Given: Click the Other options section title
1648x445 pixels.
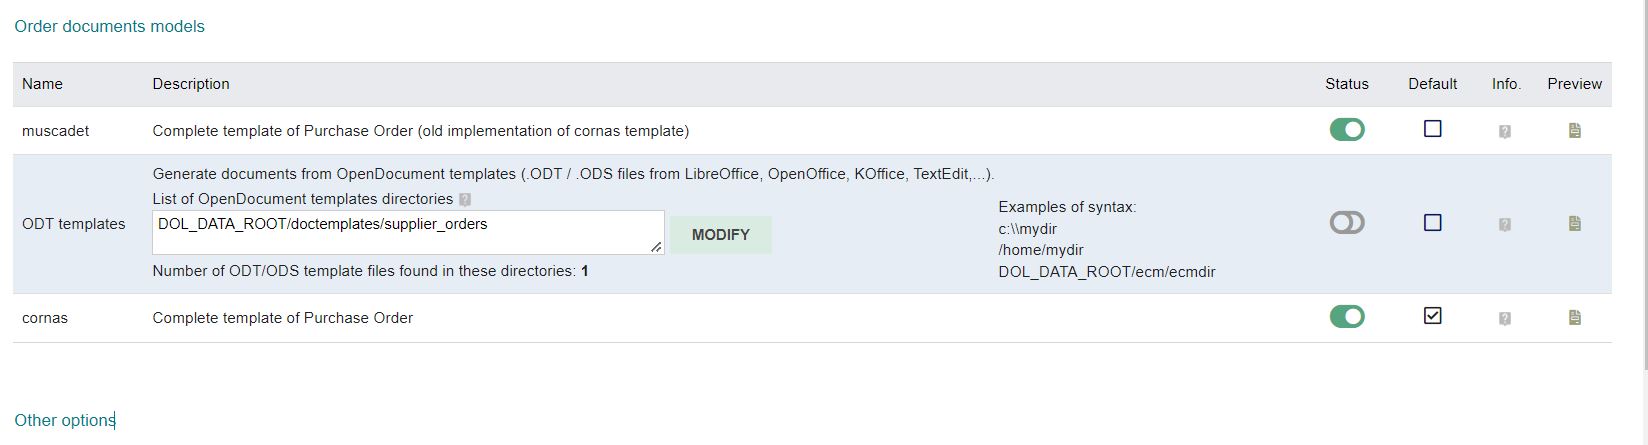Looking at the screenshot, I should tap(64, 420).
